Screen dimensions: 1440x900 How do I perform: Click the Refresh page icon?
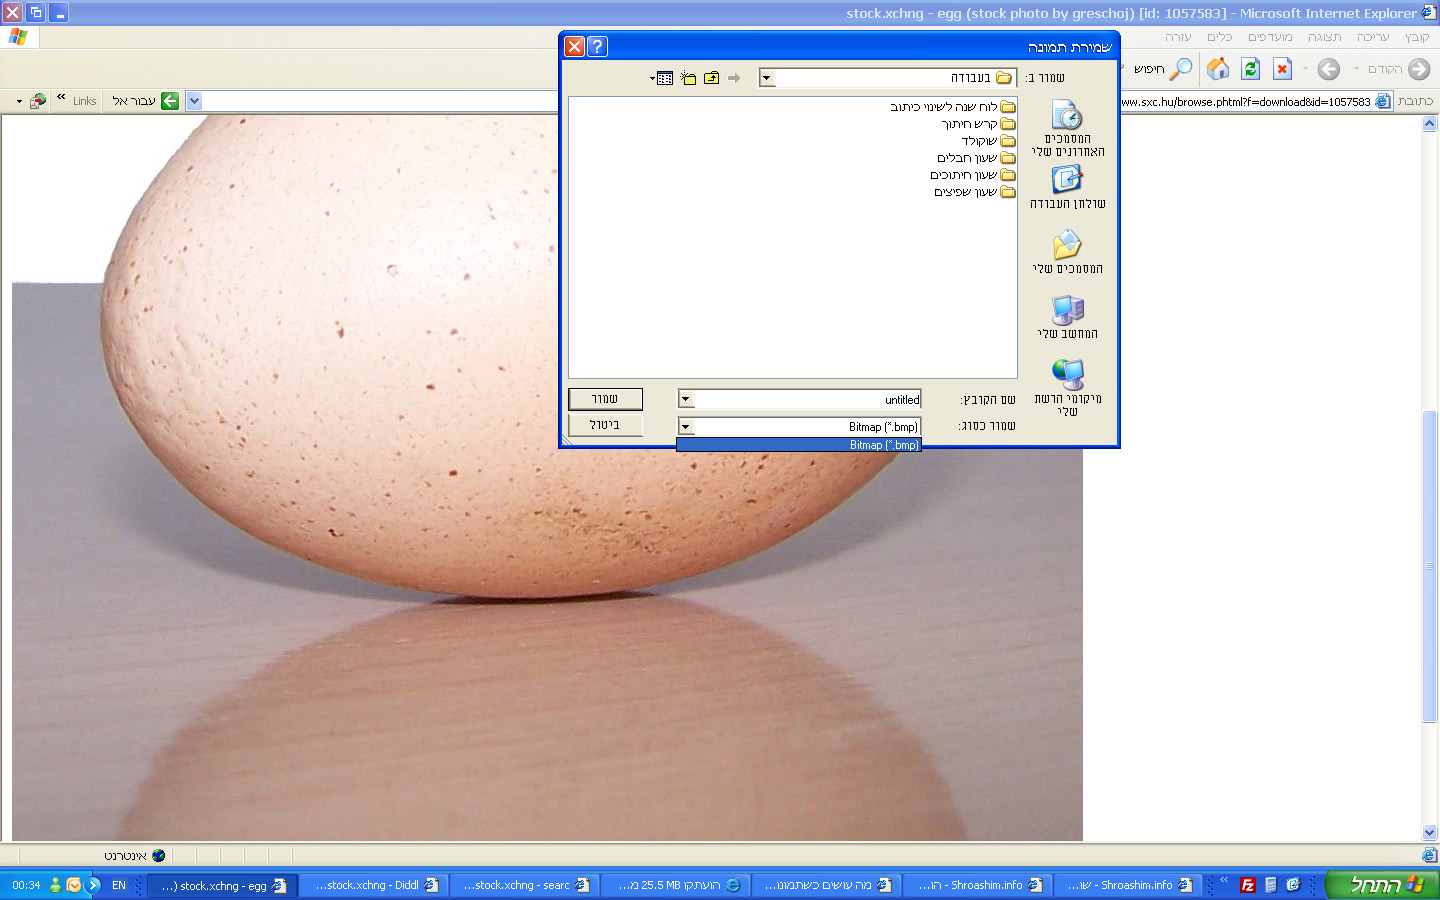(x=1250, y=69)
